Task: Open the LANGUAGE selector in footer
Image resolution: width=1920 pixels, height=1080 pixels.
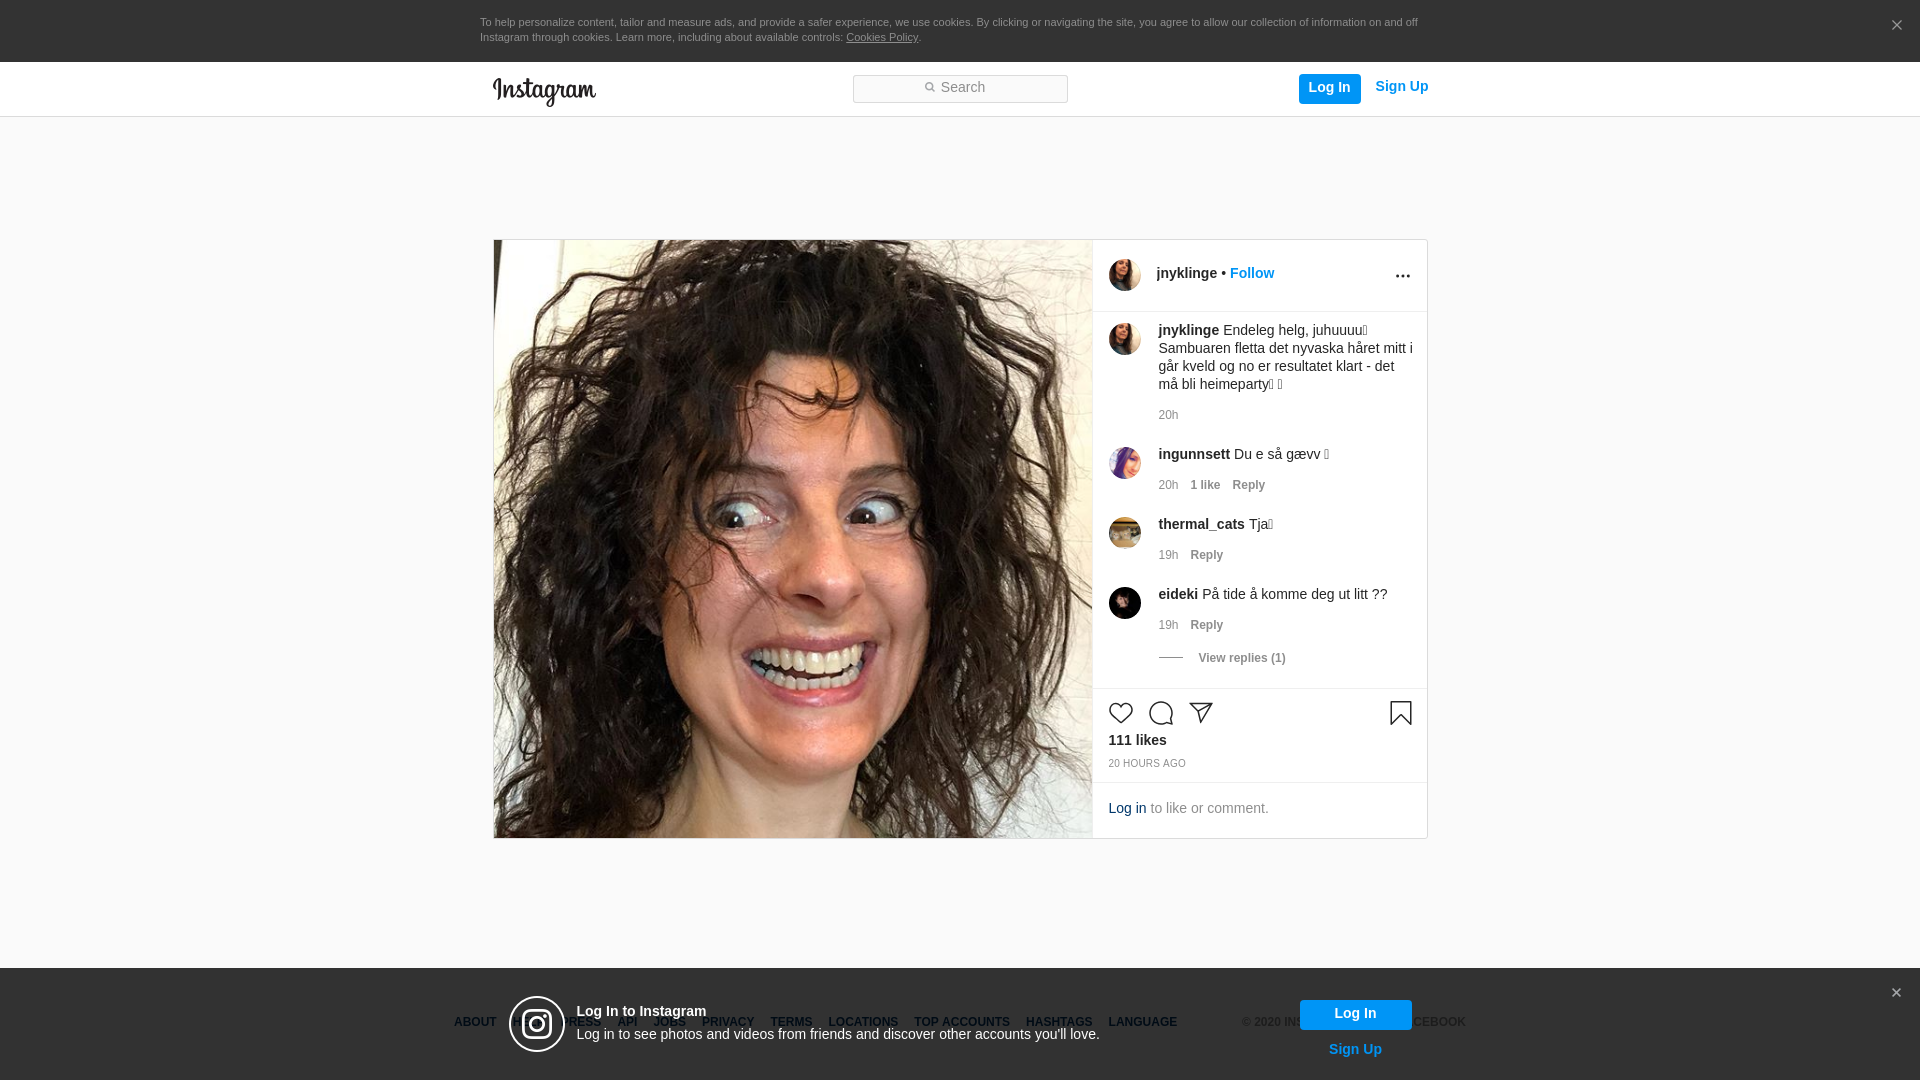Action: tap(1142, 1022)
